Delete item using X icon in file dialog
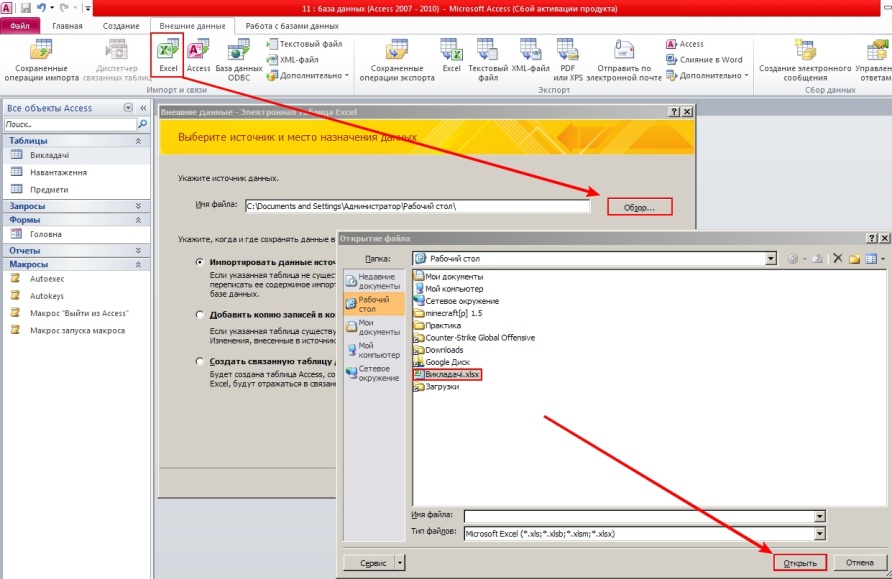Viewport: 892px width, 579px height. (x=837, y=258)
